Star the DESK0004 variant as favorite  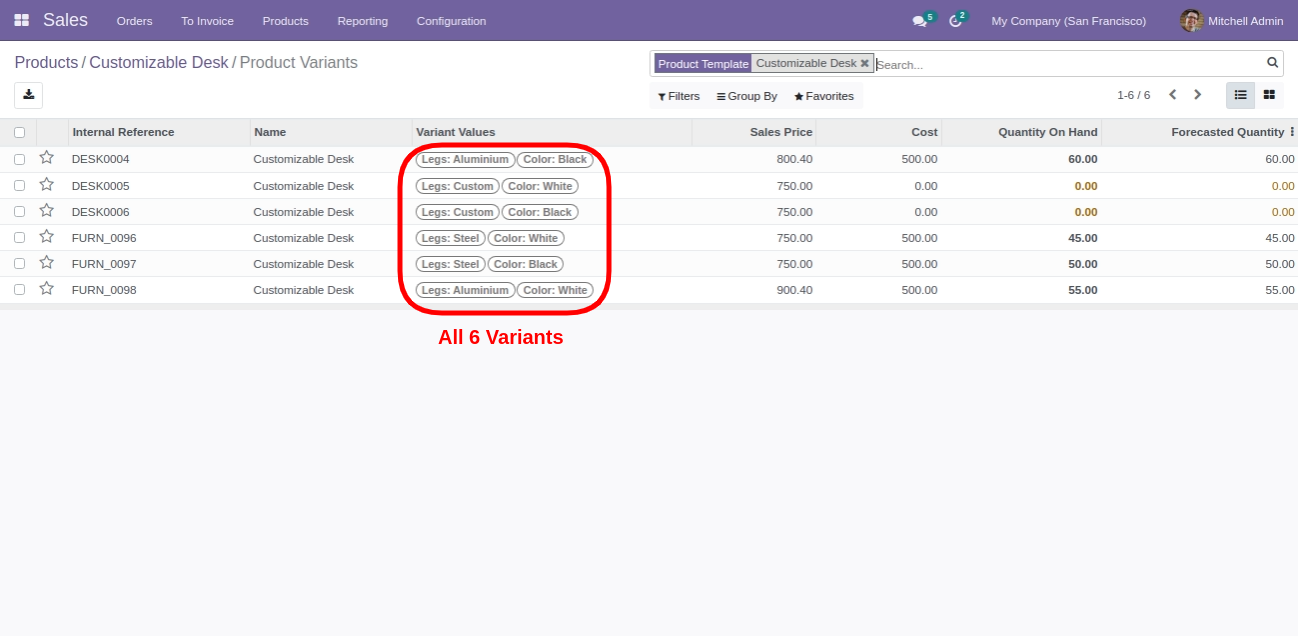46,158
